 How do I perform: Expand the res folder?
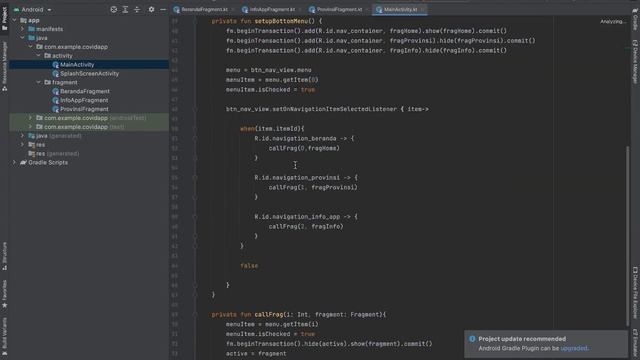23,145
